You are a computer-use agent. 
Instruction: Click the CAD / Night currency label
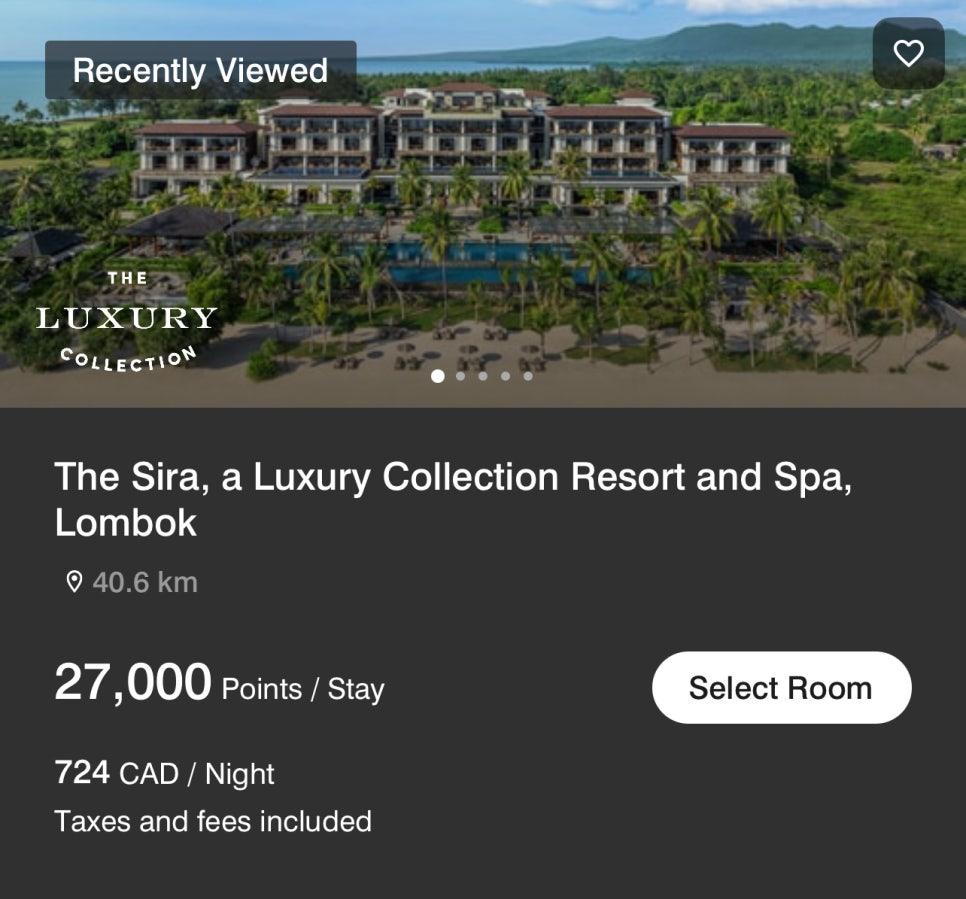coord(197,774)
